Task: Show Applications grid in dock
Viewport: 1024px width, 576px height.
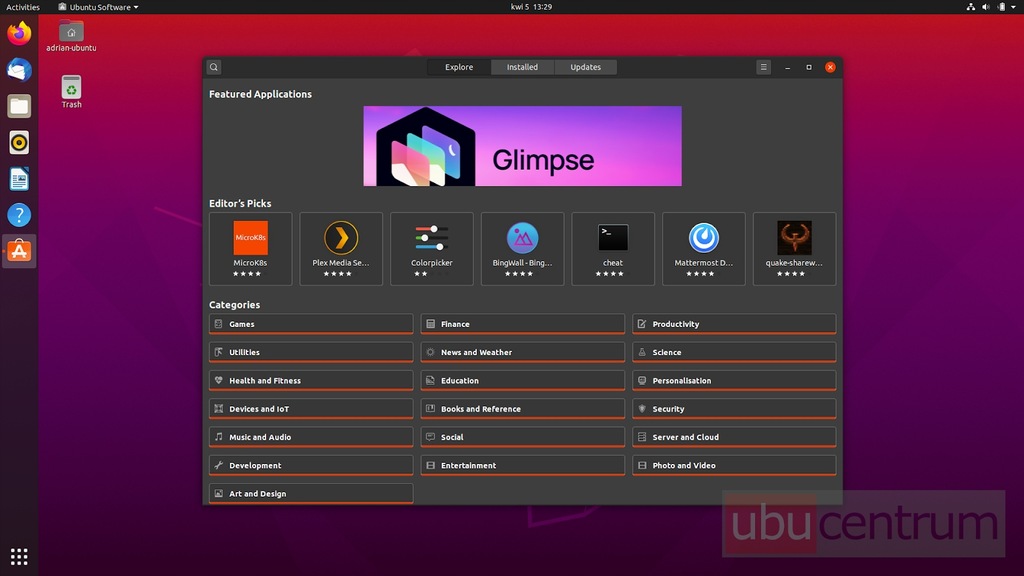Action: (x=19, y=556)
